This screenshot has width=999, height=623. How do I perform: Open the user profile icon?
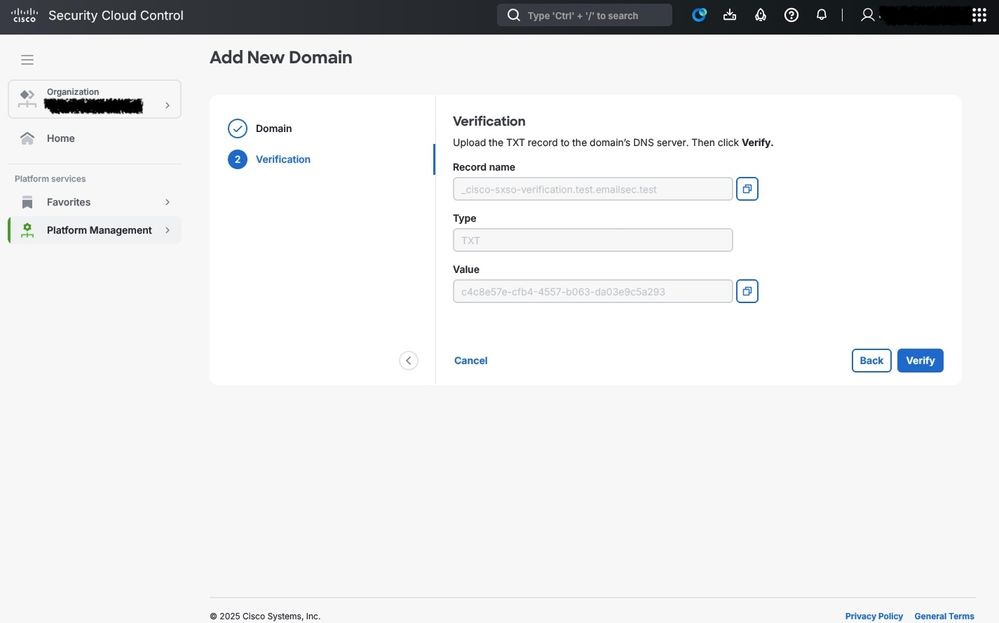[x=867, y=15]
